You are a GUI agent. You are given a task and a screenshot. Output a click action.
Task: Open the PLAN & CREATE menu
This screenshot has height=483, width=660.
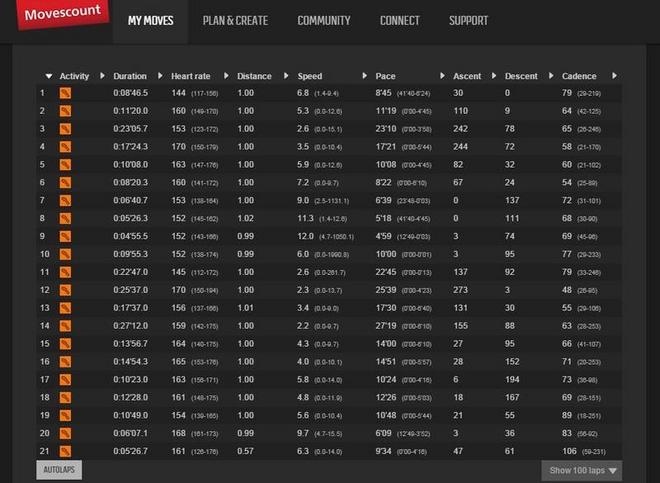tap(236, 21)
